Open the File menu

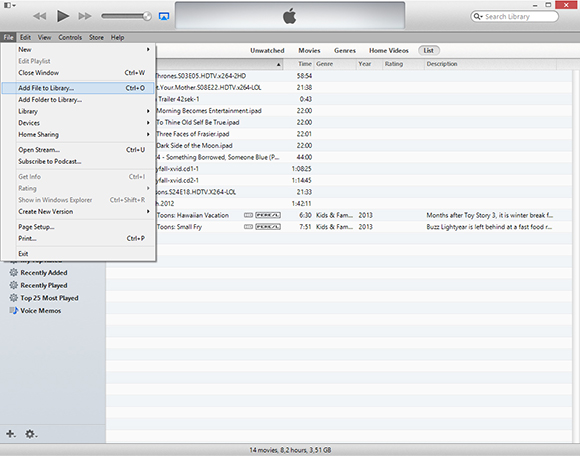coord(8,37)
